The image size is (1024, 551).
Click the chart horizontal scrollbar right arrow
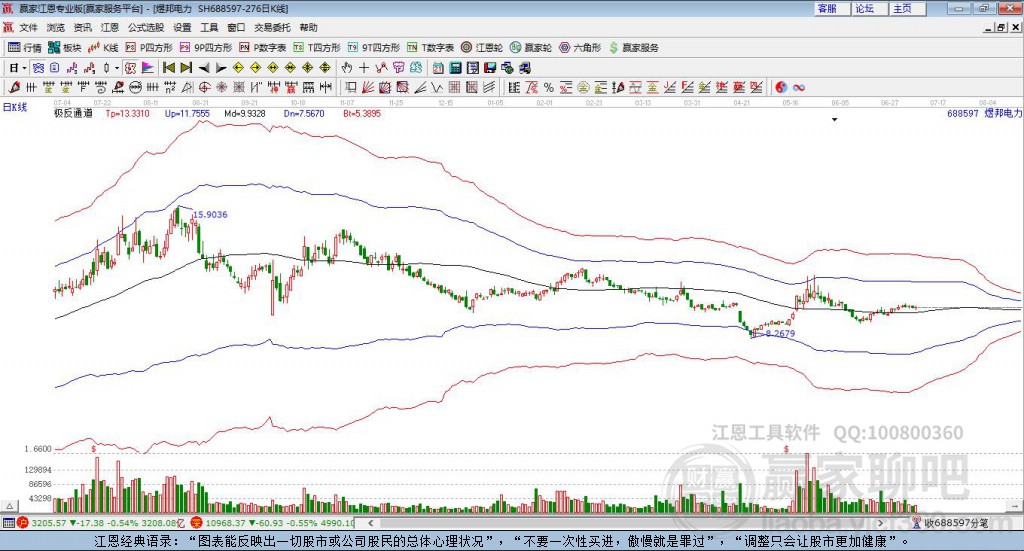pyautogui.click(x=880, y=522)
